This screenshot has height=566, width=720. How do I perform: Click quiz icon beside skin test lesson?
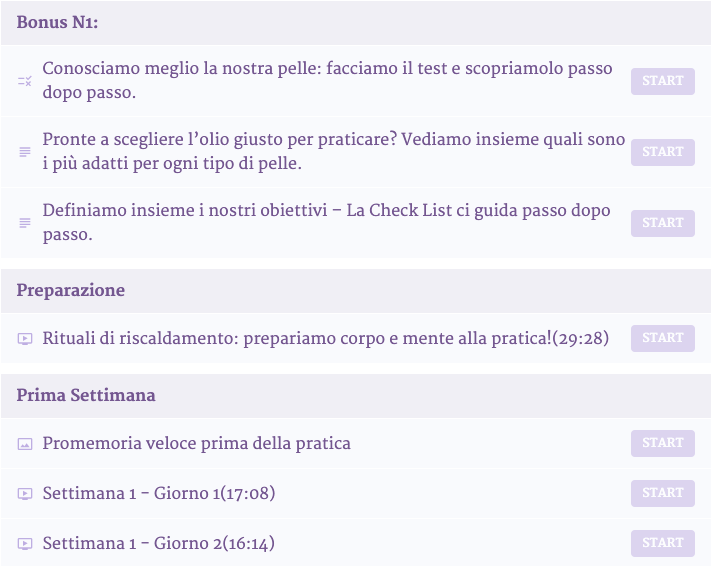click(25, 81)
